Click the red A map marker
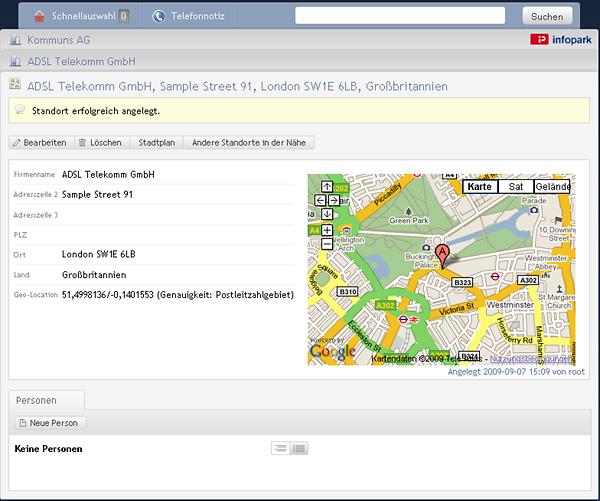Screen dimensions: 600x501 (442, 256)
